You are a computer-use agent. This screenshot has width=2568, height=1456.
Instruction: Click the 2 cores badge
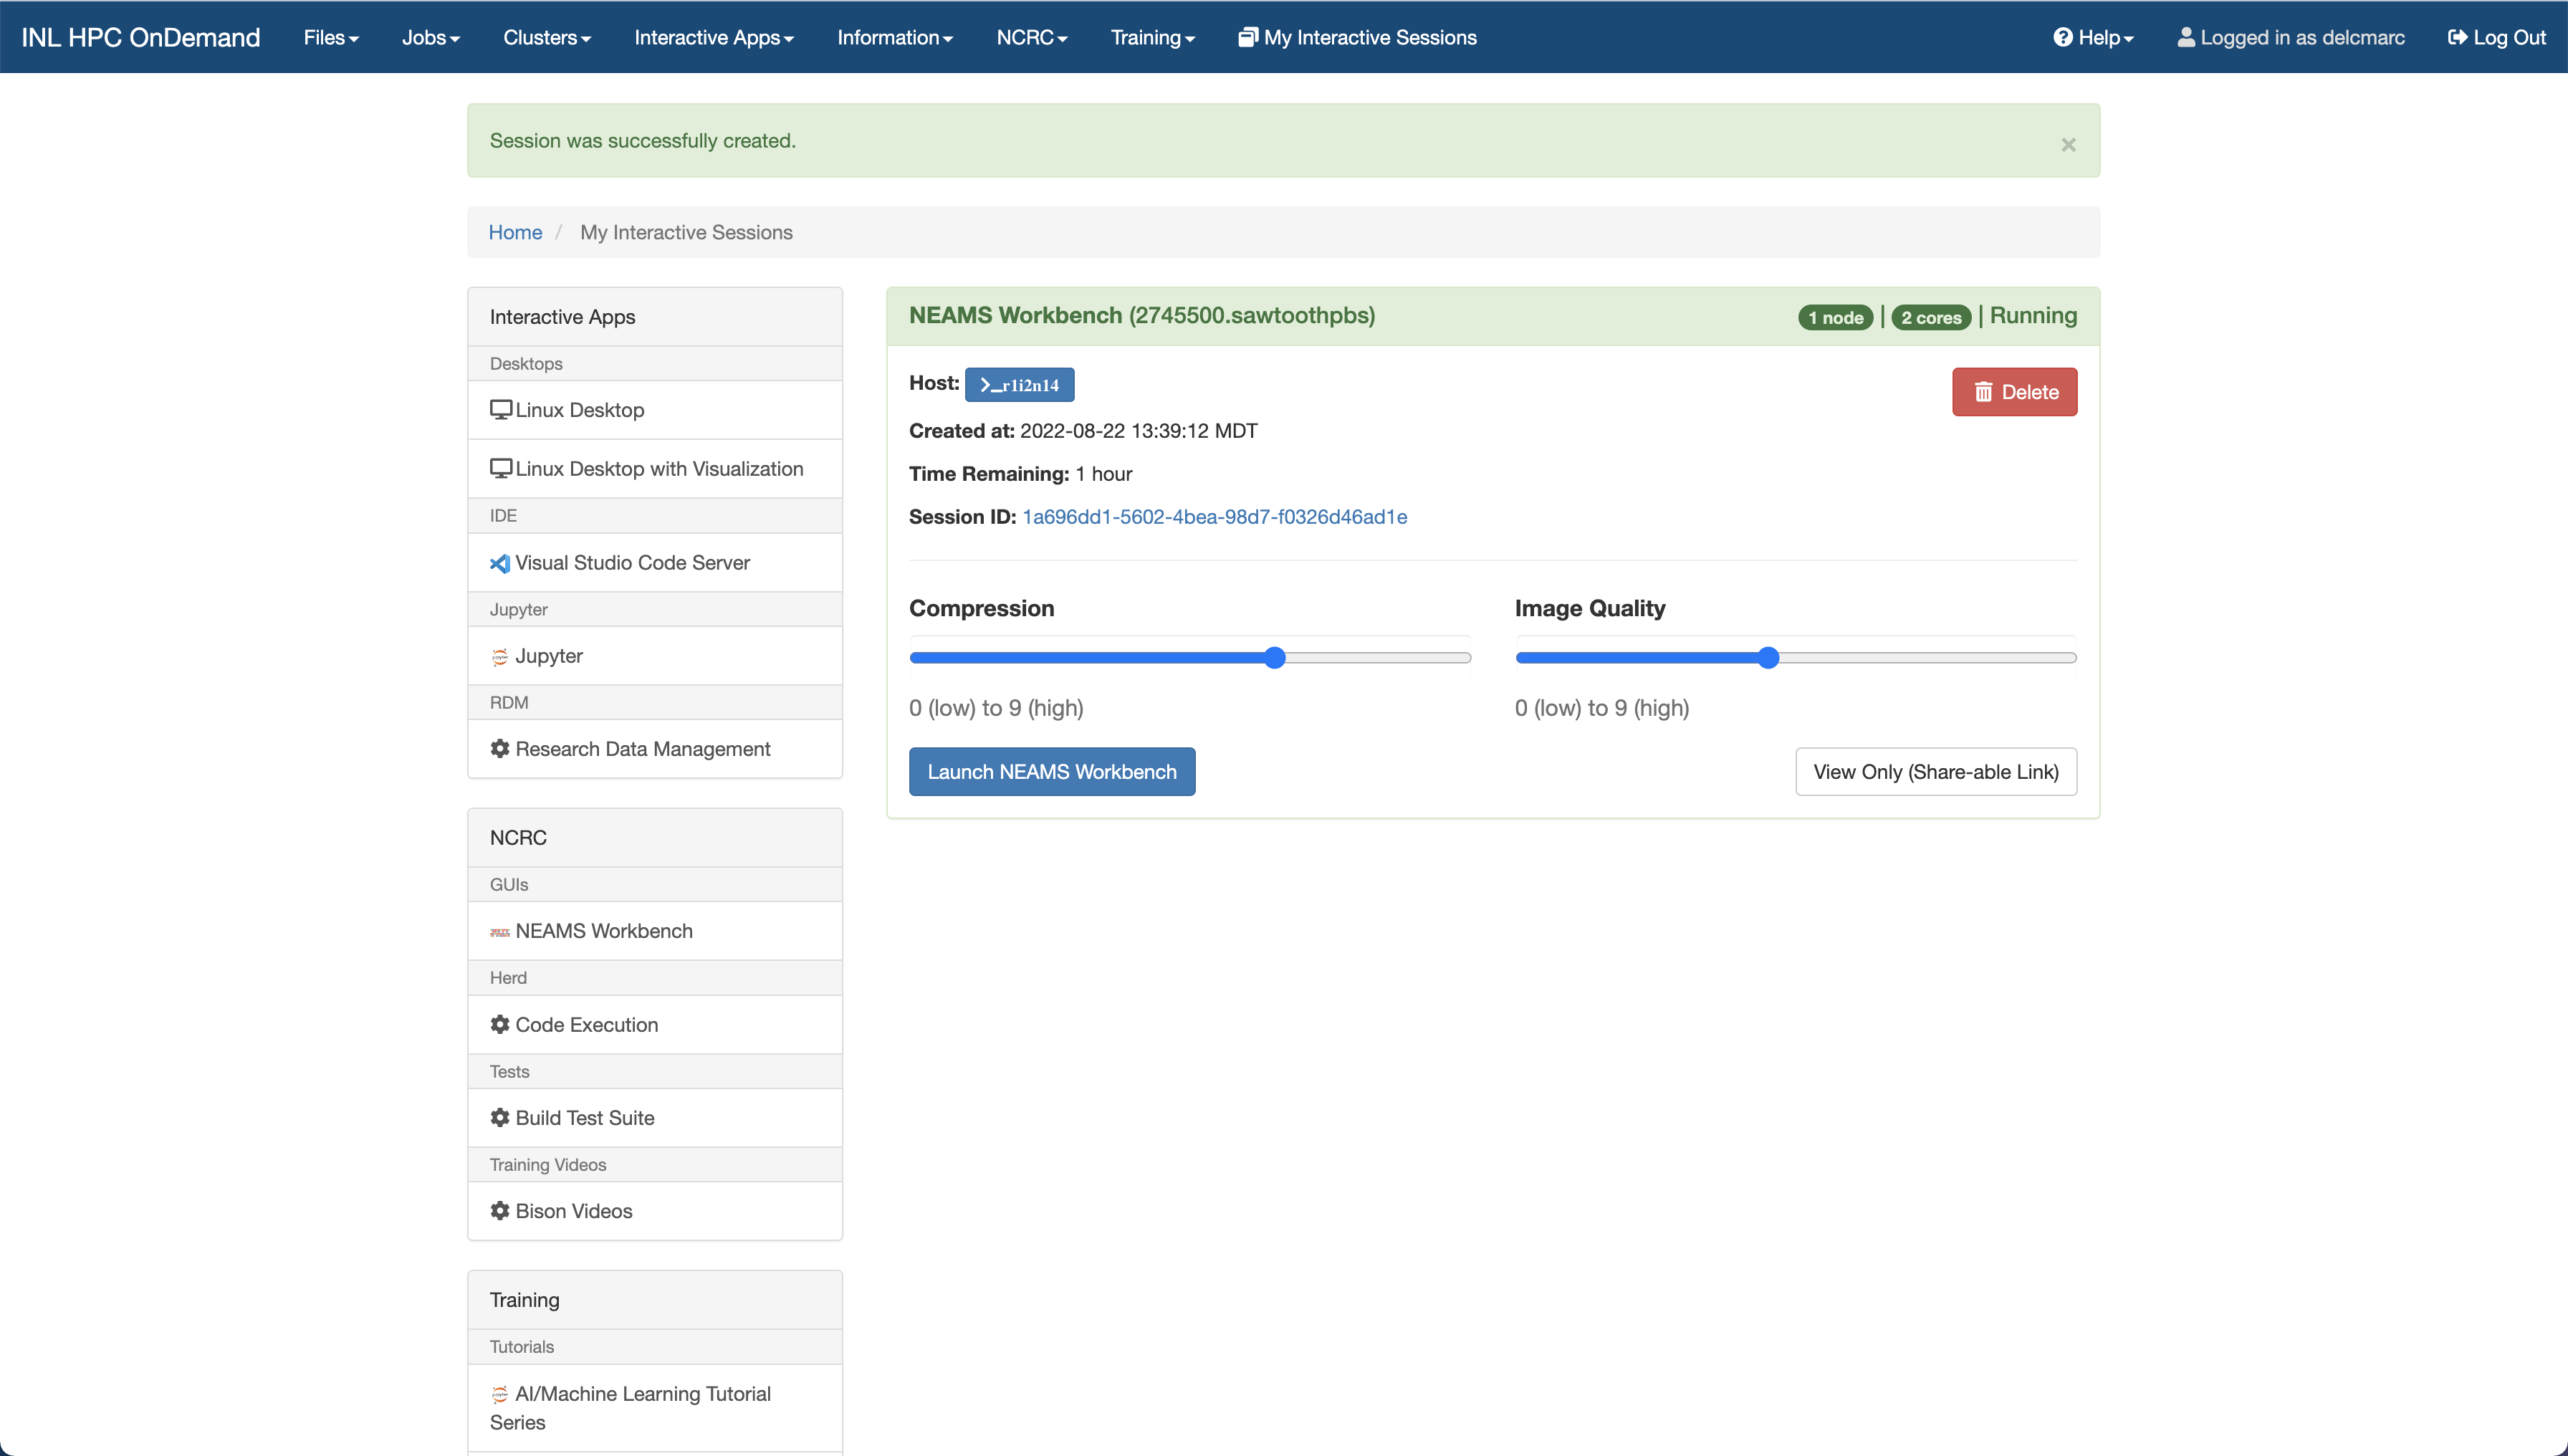click(1931, 318)
